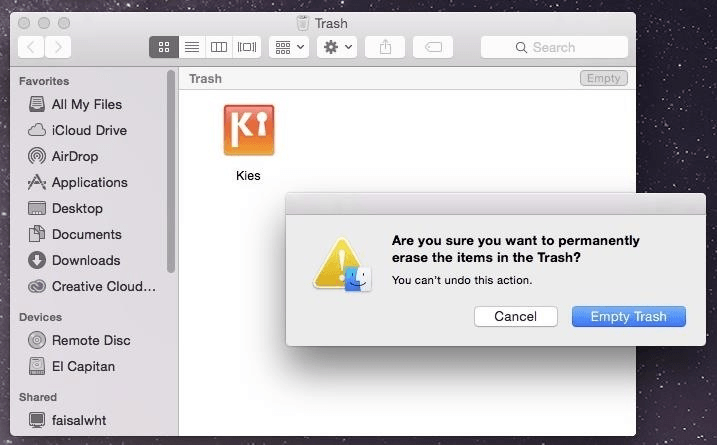Go forward with the right arrow
Viewport: 717px width, 445px height.
pyautogui.click(x=59, y=47)
